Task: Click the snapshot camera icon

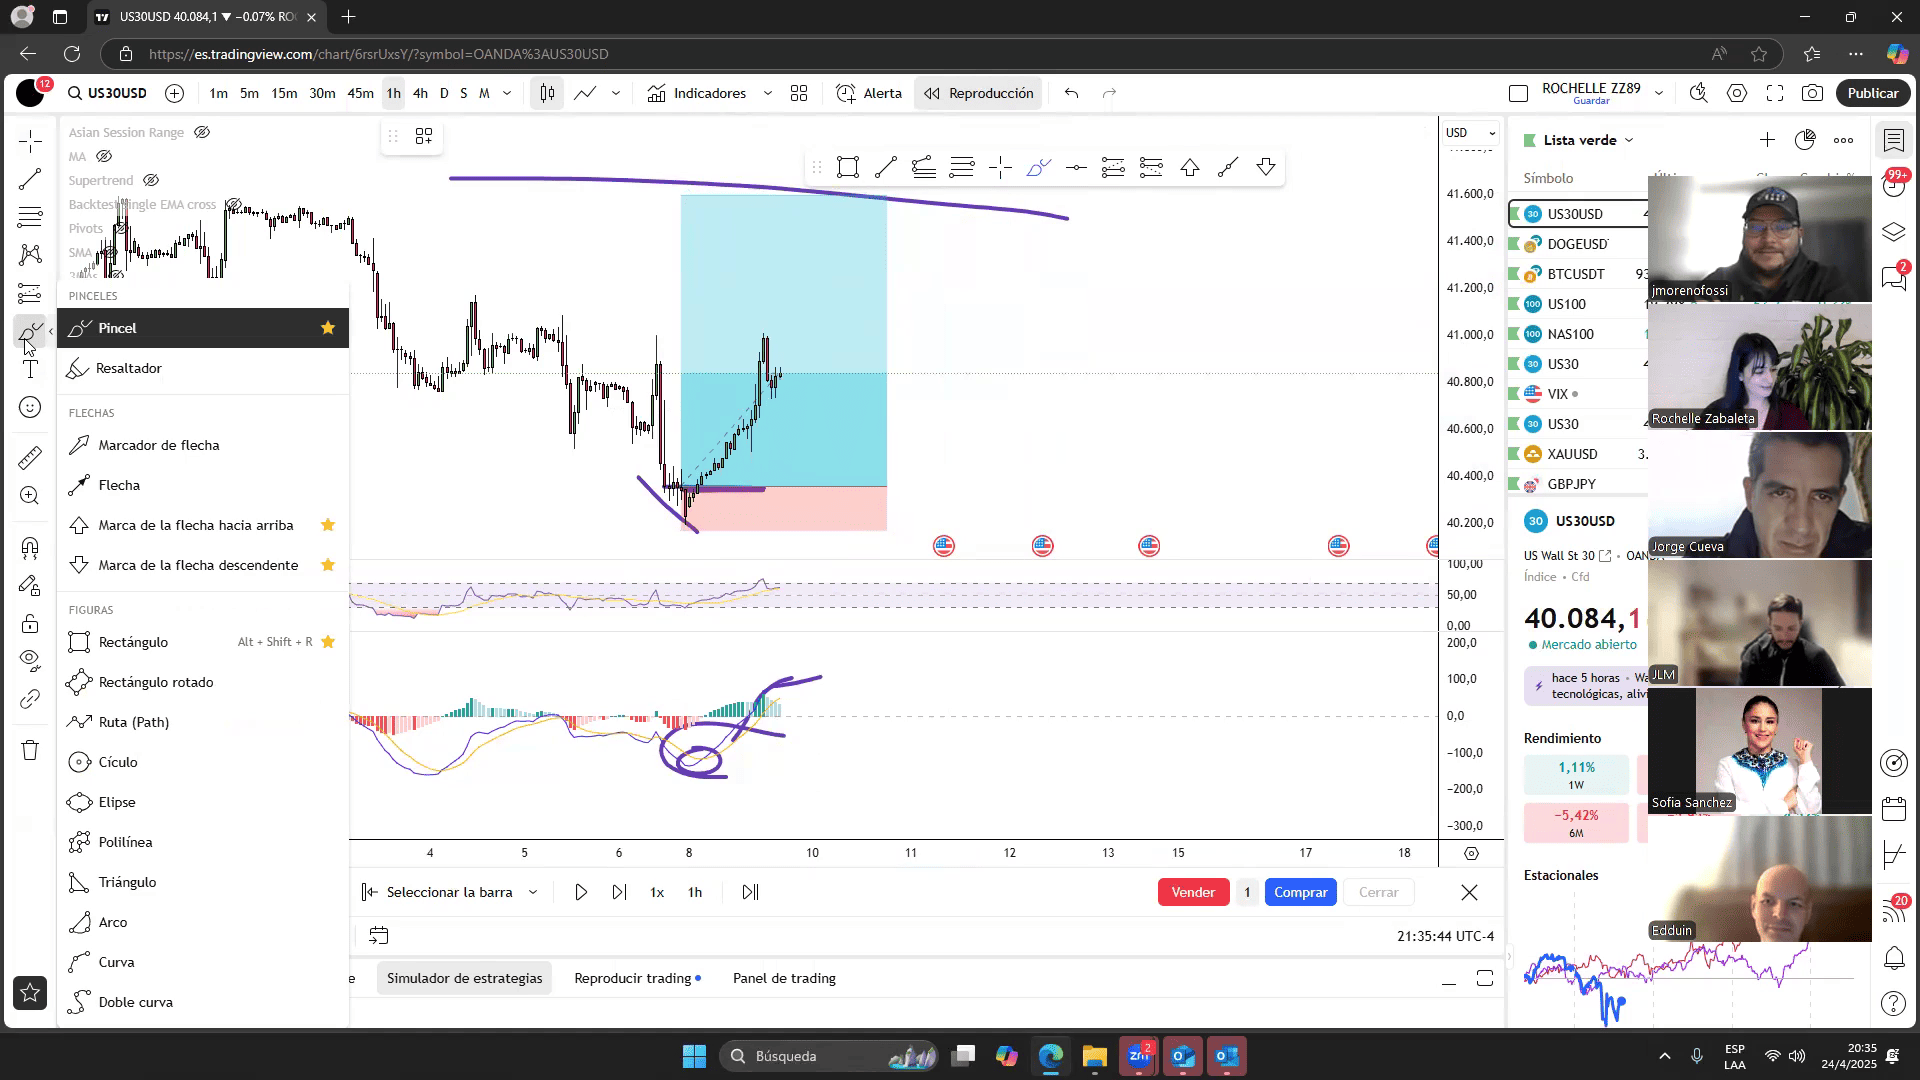Action: click(1812, 93)
